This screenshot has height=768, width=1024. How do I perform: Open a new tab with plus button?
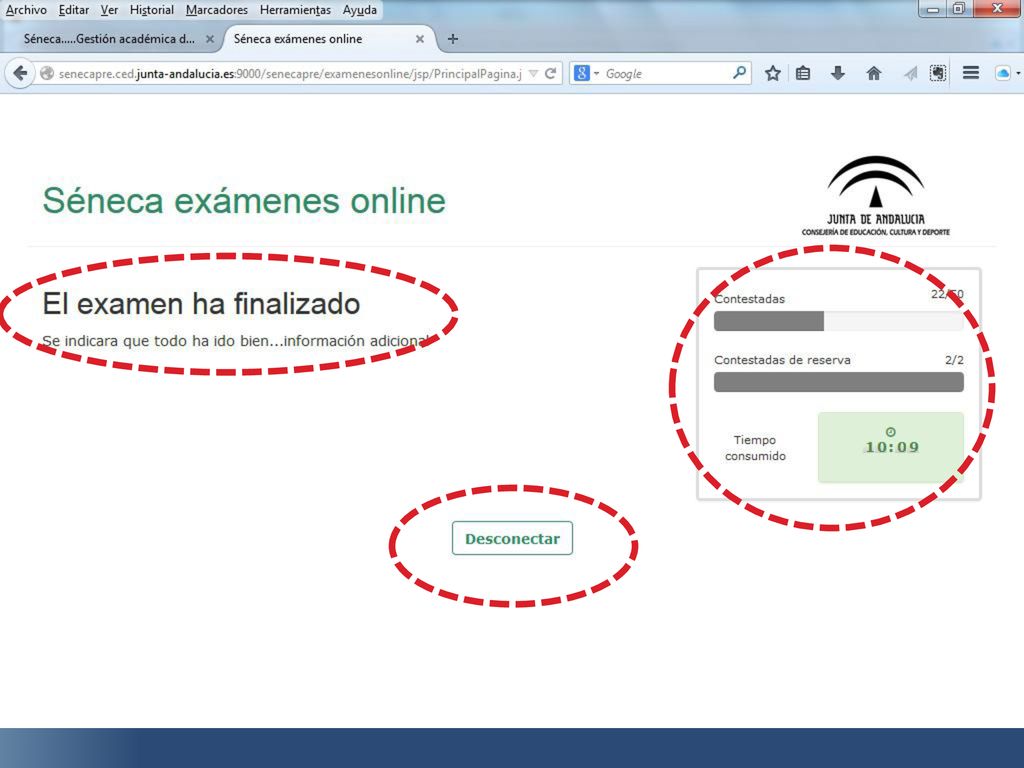pyautogui.click(x=453, y=39)
